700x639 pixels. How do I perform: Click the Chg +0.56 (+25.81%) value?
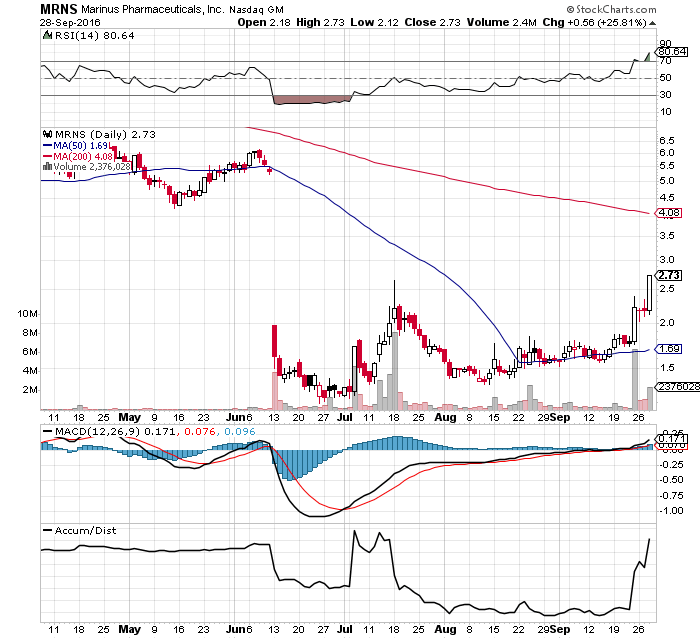coord(594,22)
